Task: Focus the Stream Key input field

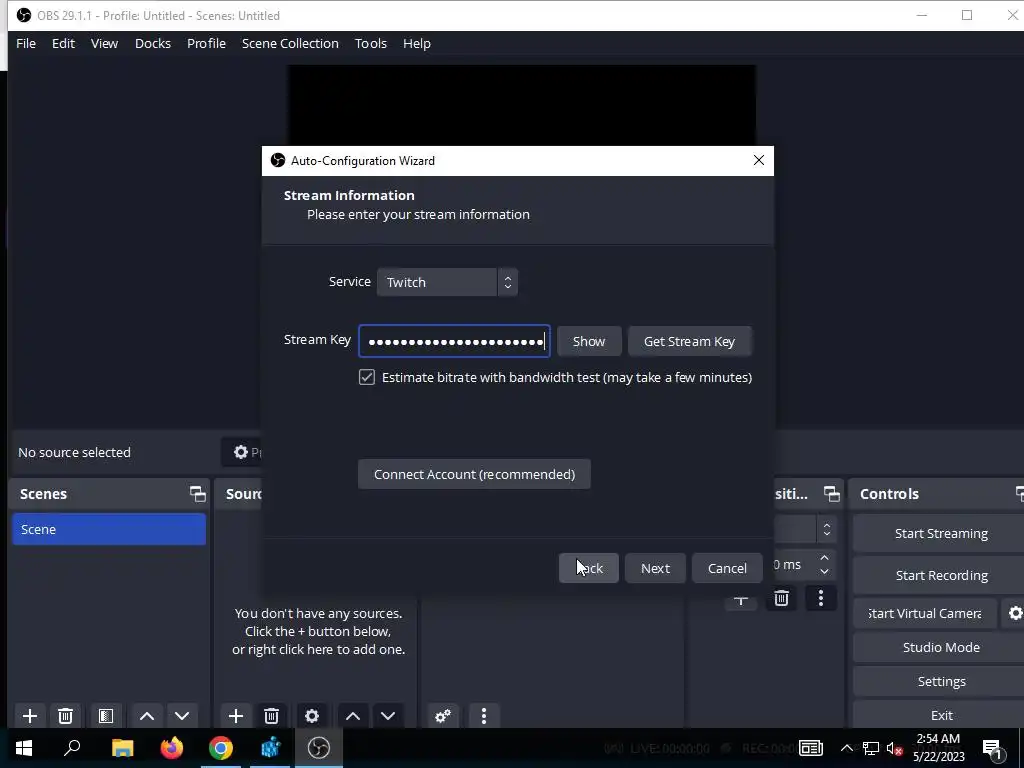Action: [455, 341]
